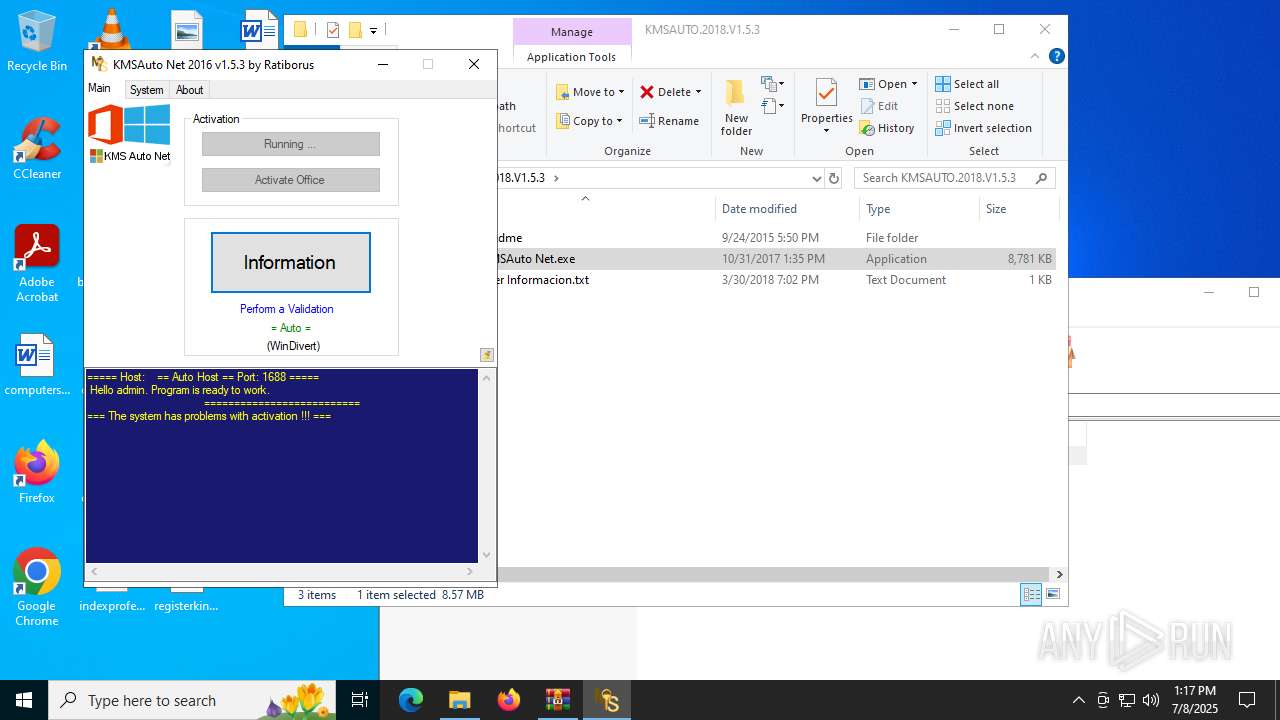Click Perform a Validation link

click(x=287, y=309)
